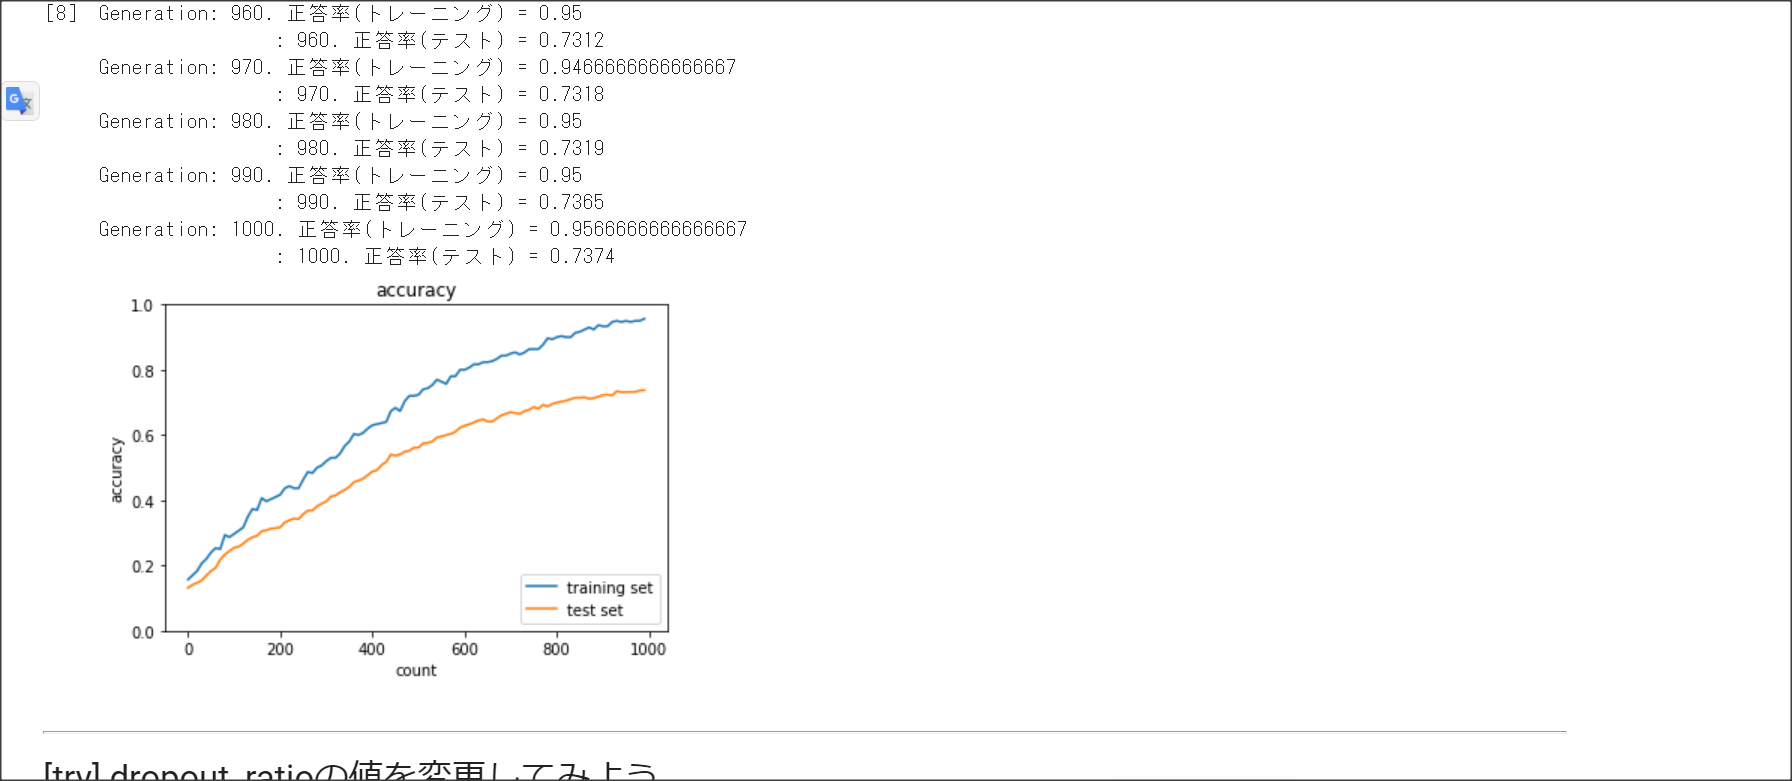Select training accuracy value 0.9566666666666667
Viewport: 1792px width, 781px height.
tap(648, 229)
